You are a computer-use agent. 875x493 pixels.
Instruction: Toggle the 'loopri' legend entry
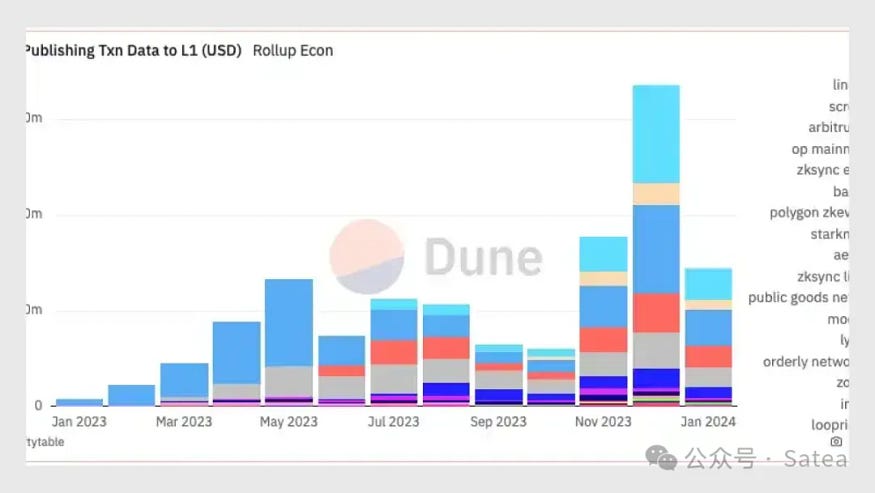pos(829,425)
